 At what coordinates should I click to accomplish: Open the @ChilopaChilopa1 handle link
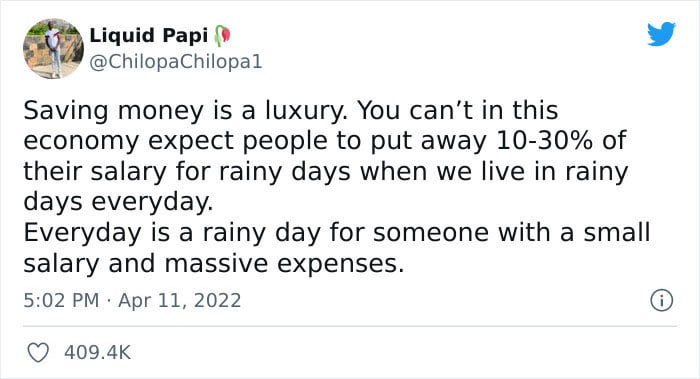coord(176,62)
